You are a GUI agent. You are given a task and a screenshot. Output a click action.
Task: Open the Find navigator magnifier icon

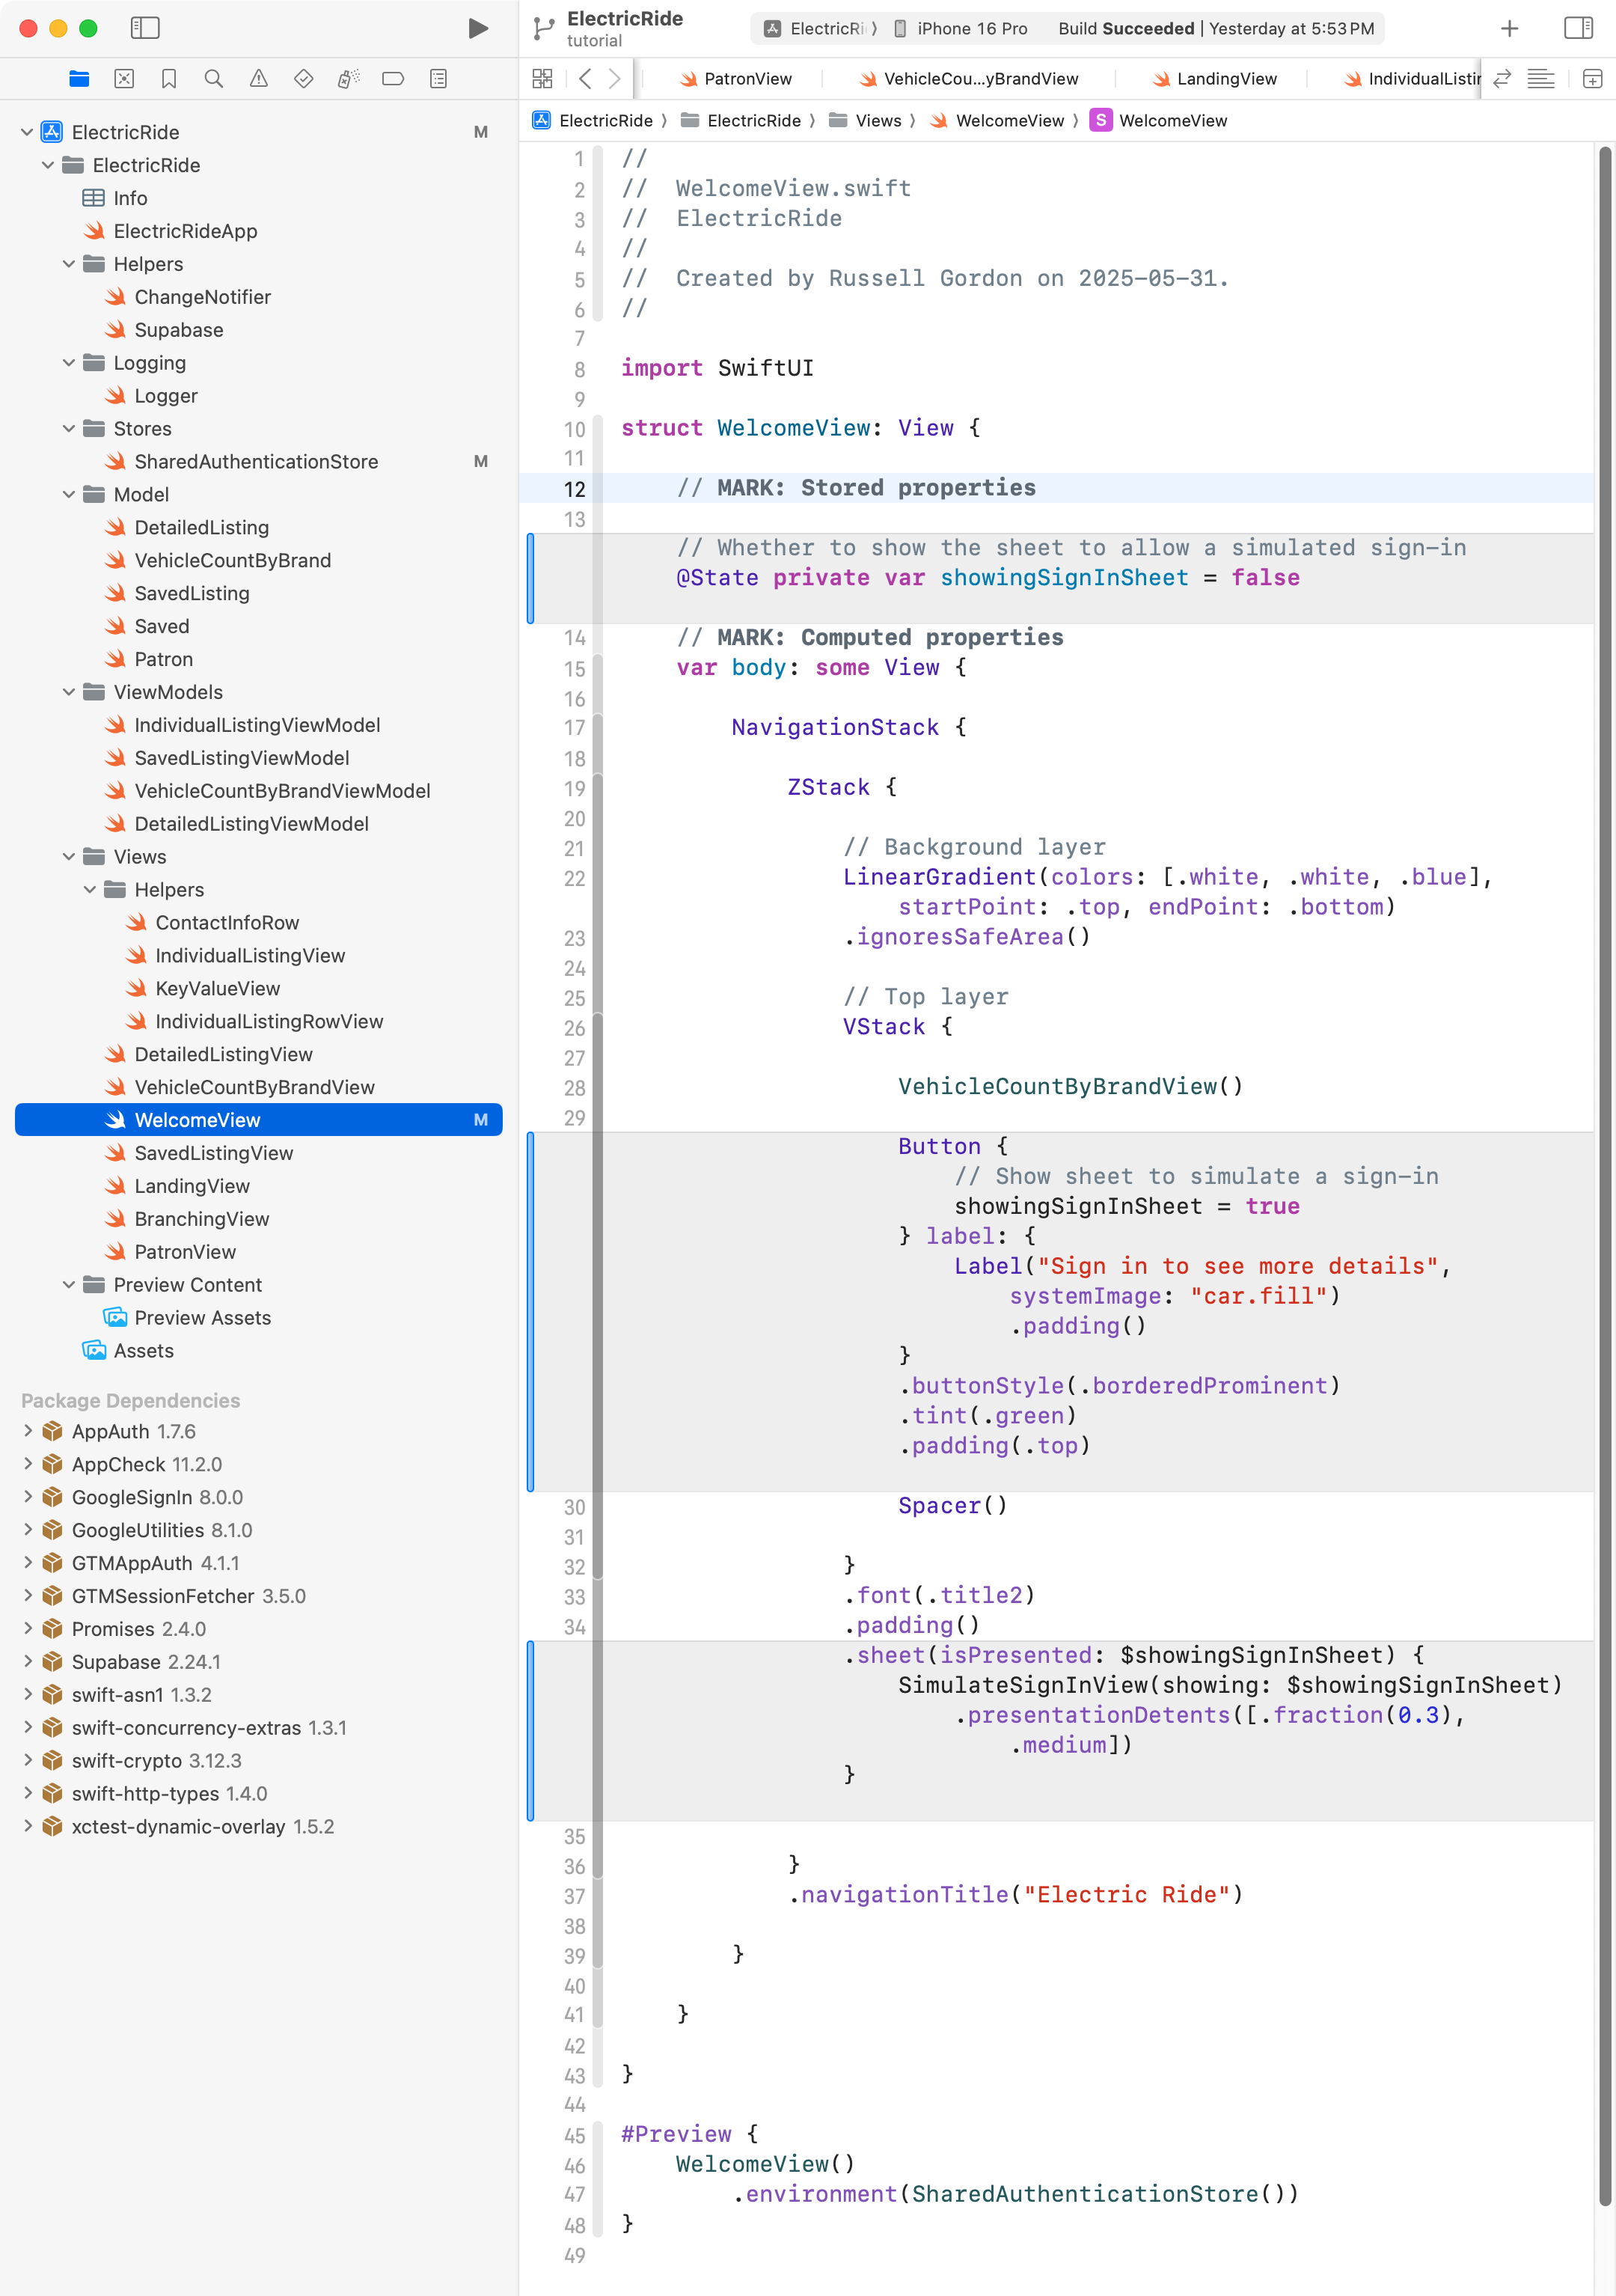213,79
